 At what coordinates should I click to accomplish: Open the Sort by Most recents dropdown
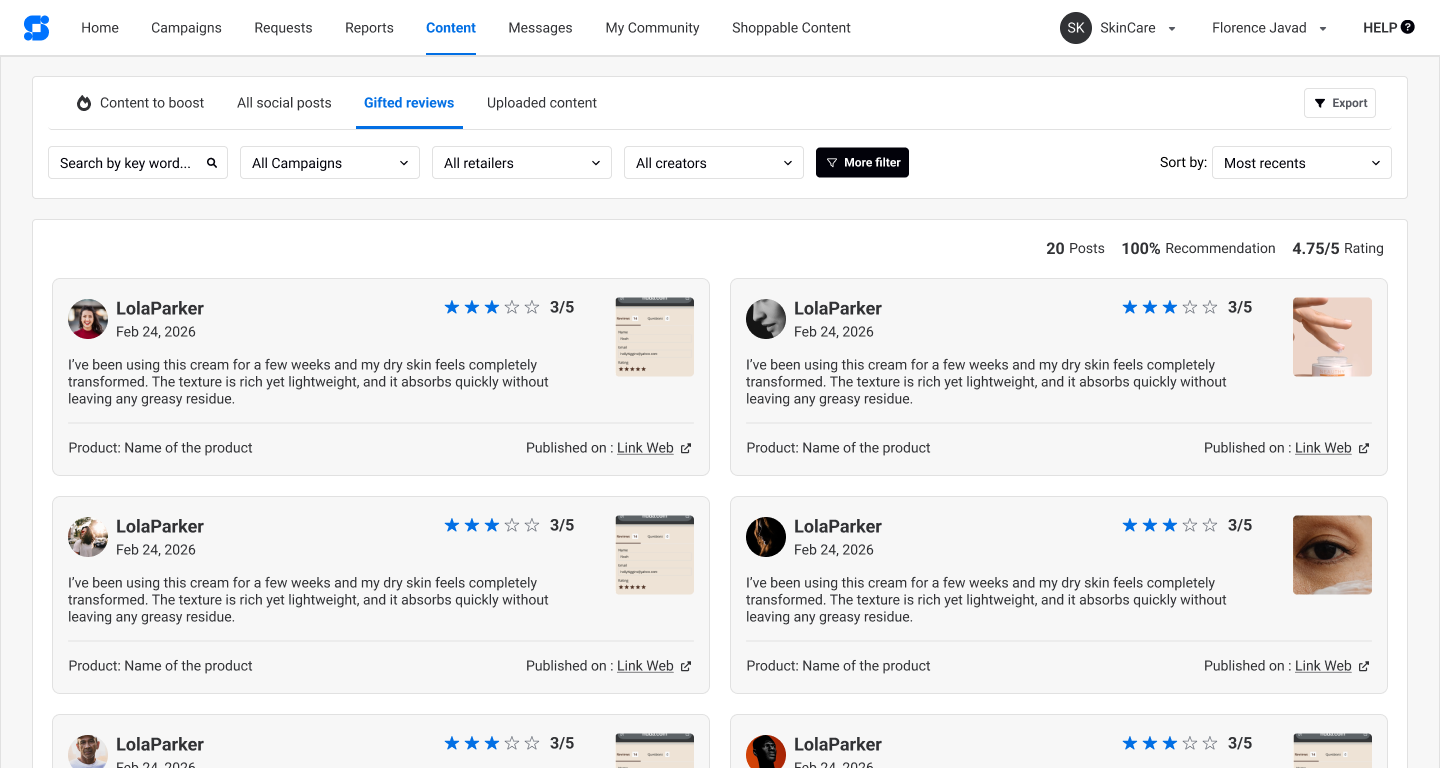[x=1302, y=163]
